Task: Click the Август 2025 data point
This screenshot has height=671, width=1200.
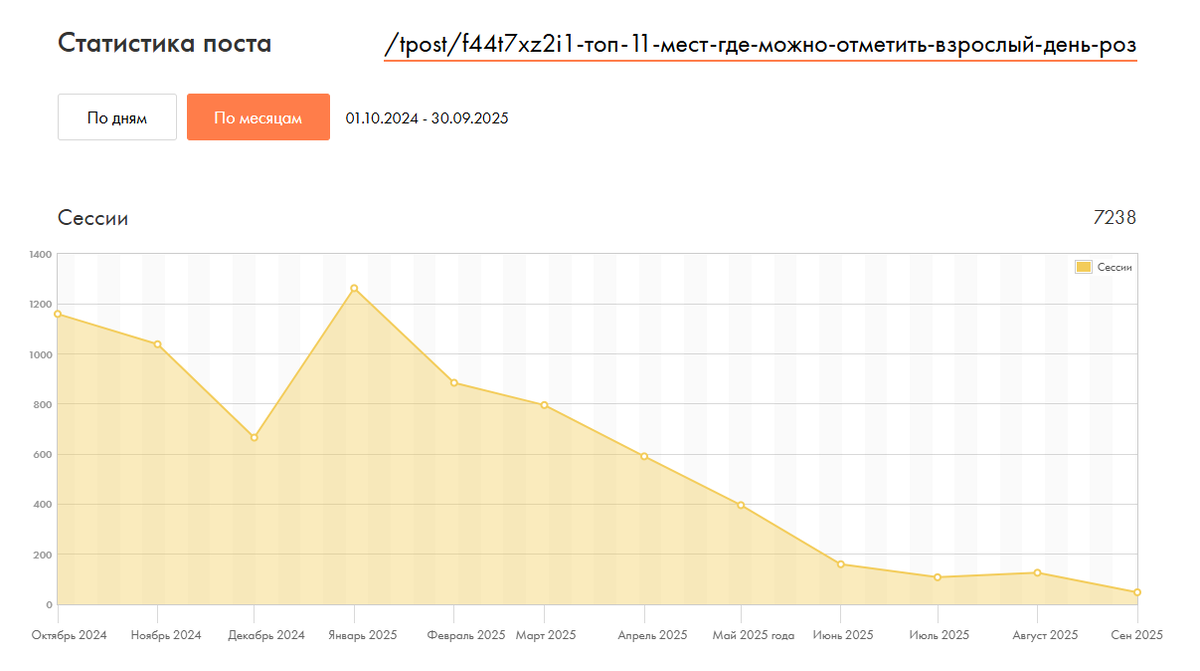Action: [x=1038, y=572]
